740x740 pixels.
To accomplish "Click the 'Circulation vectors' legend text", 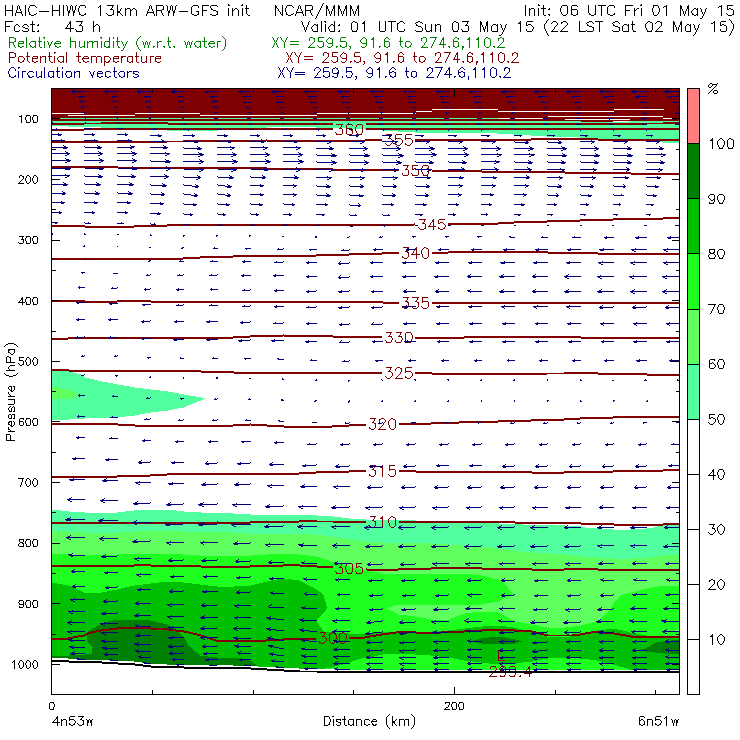I will [x=73, y=73].
